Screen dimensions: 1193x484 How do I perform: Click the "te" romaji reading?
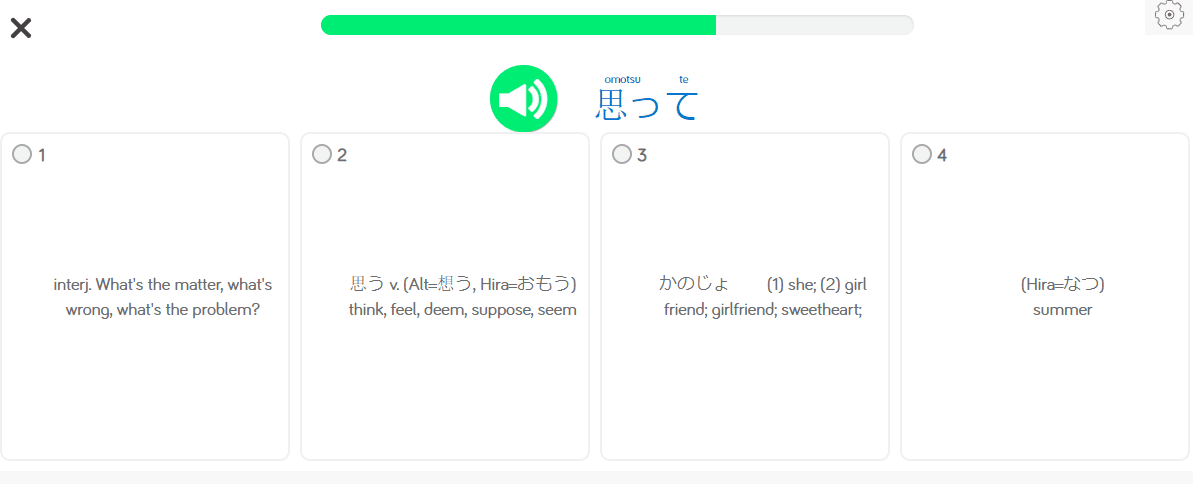tap(684, 80)
